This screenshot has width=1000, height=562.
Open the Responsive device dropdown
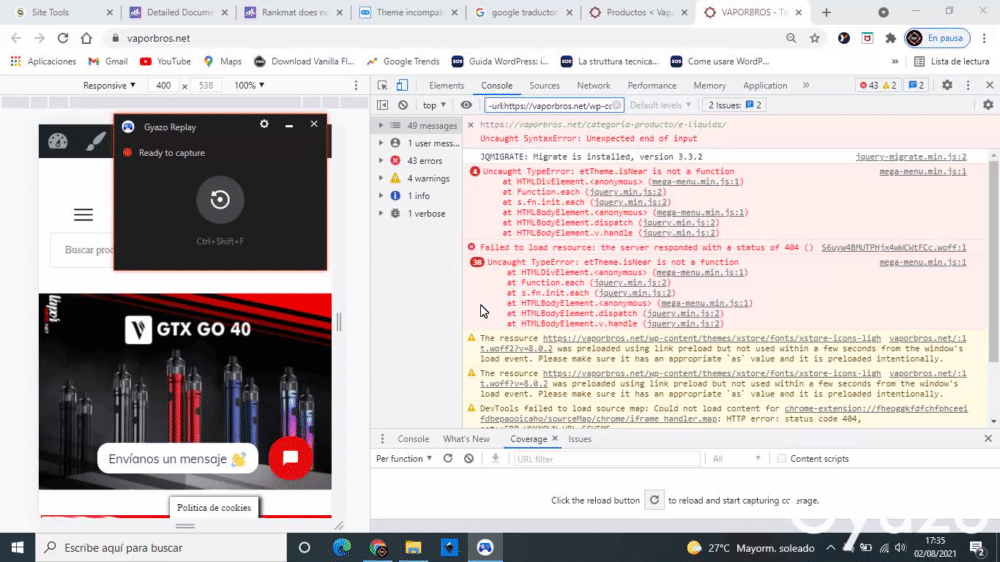pyautogui.click(x=109, y=85)
